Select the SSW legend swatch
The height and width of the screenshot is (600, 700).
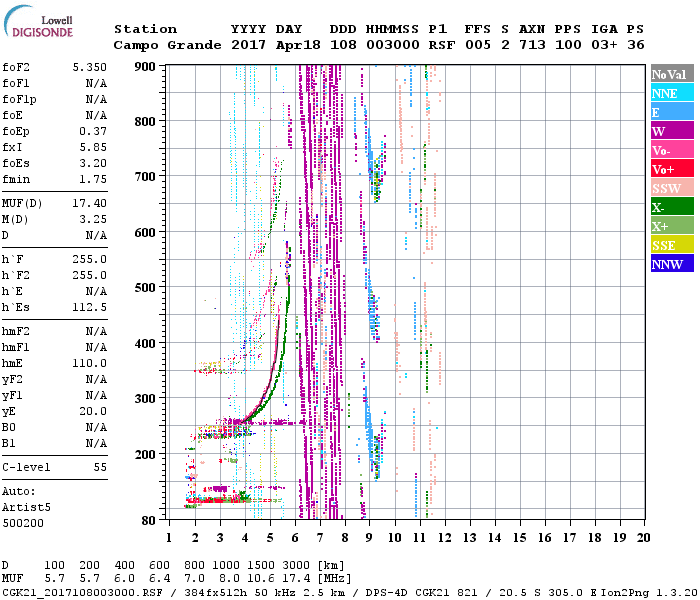[x=672, y=188]
